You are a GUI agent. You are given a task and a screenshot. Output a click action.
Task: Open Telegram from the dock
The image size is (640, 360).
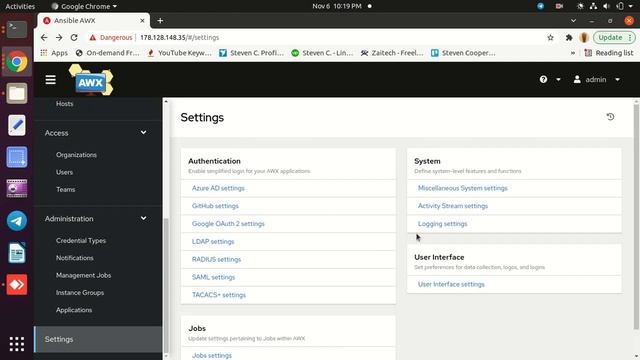(x=17, y=221)
